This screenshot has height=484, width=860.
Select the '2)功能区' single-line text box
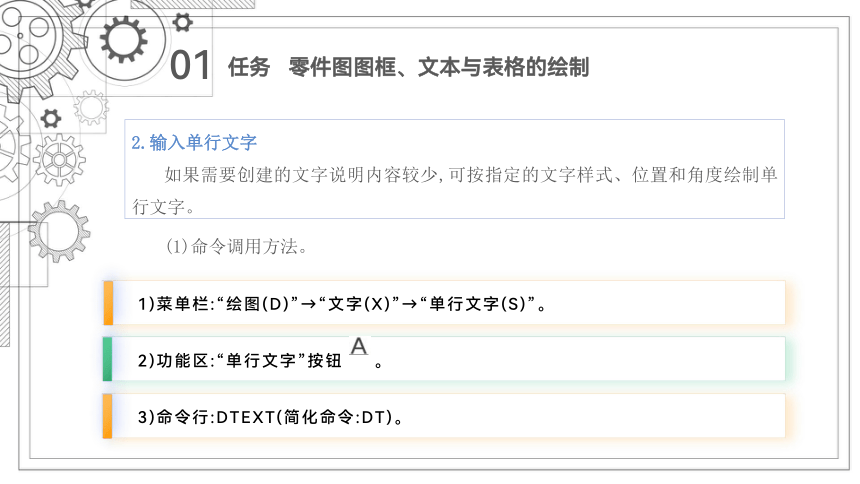444,359
